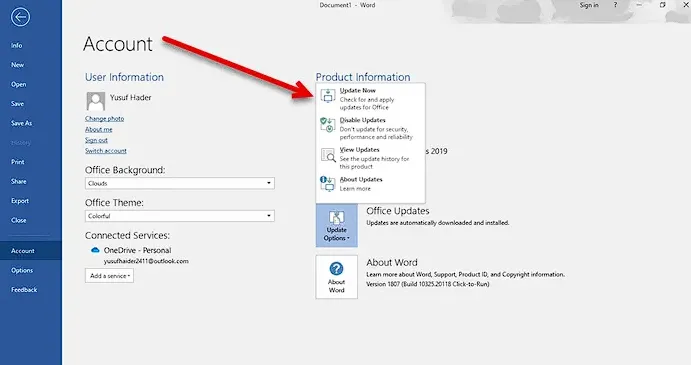Choose Open from the backstage menu

(x=19, y=84)
